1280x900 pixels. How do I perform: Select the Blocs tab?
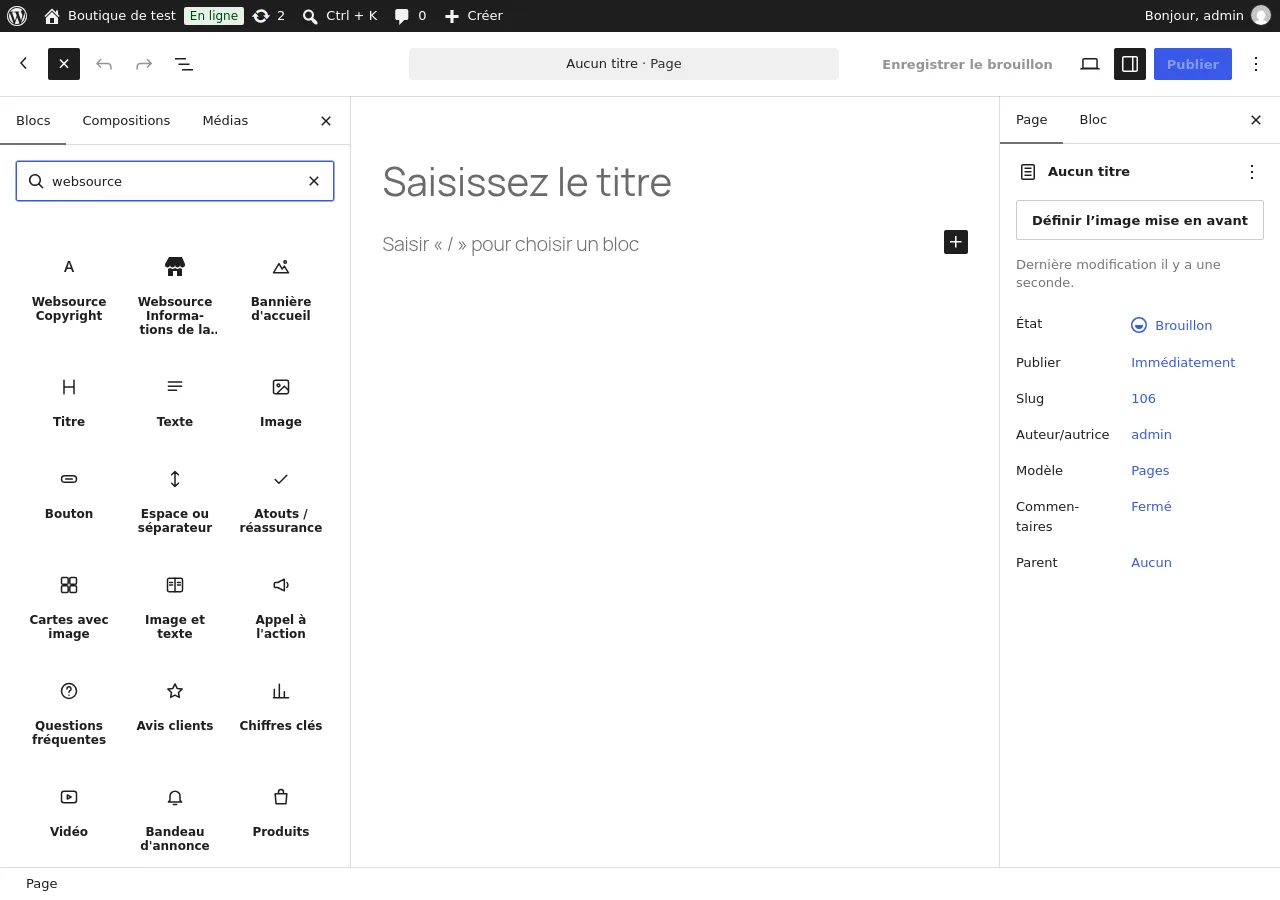click(33, 120)
